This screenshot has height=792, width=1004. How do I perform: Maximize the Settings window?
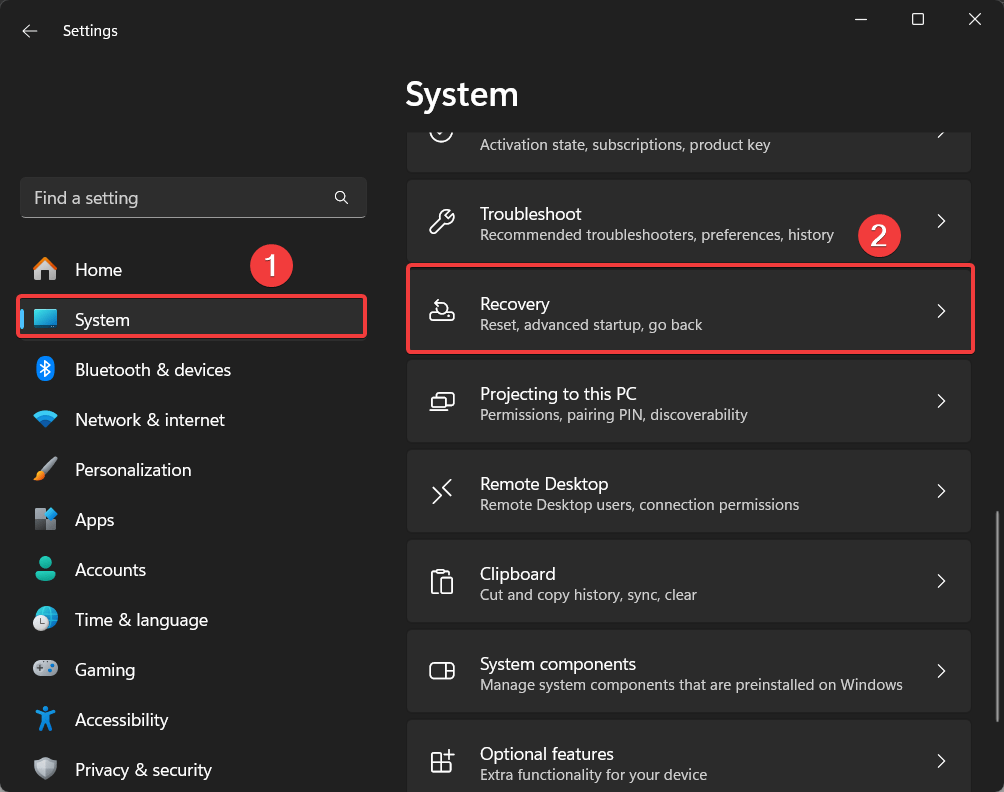pyautogui.click(x=918, y=19)
